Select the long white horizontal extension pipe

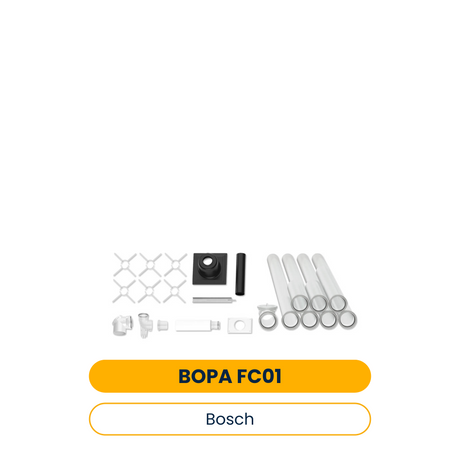point(198,326)
